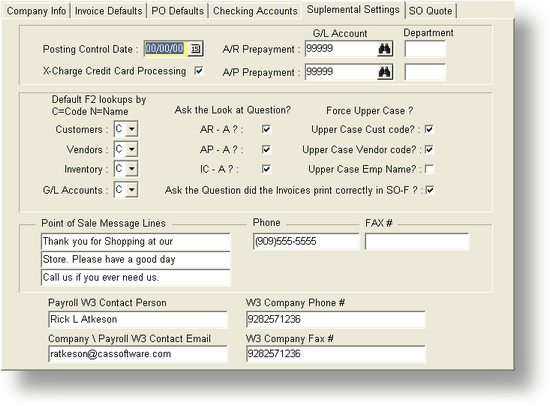Open calendar picker for Posting Control Date
The width and height of the screenshot is (550, 406).
pyautogui.click(x=195, y=48)
